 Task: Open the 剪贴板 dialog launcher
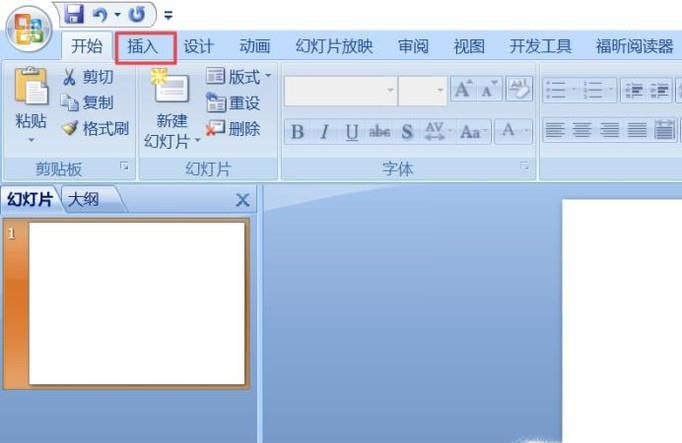tap(124, 166)
